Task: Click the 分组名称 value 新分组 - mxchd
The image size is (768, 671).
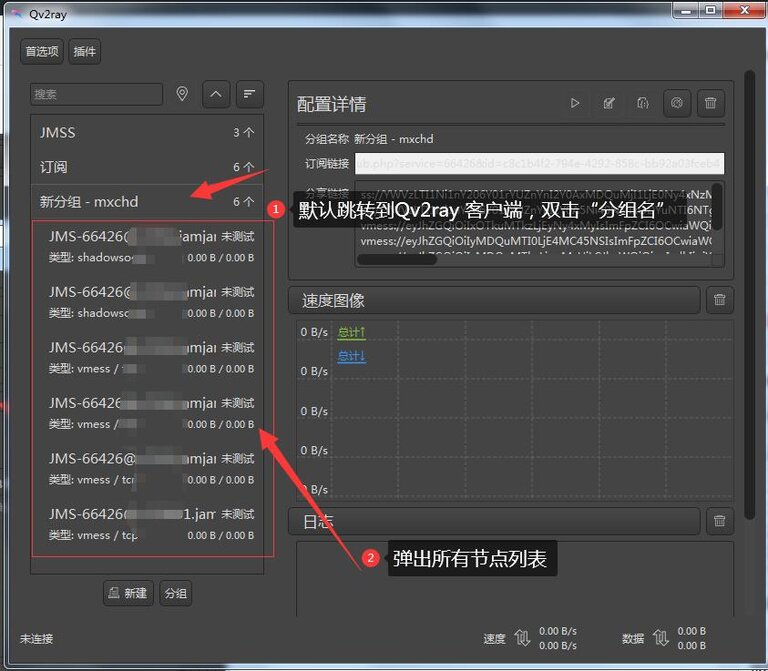Action: click(394, 139)
